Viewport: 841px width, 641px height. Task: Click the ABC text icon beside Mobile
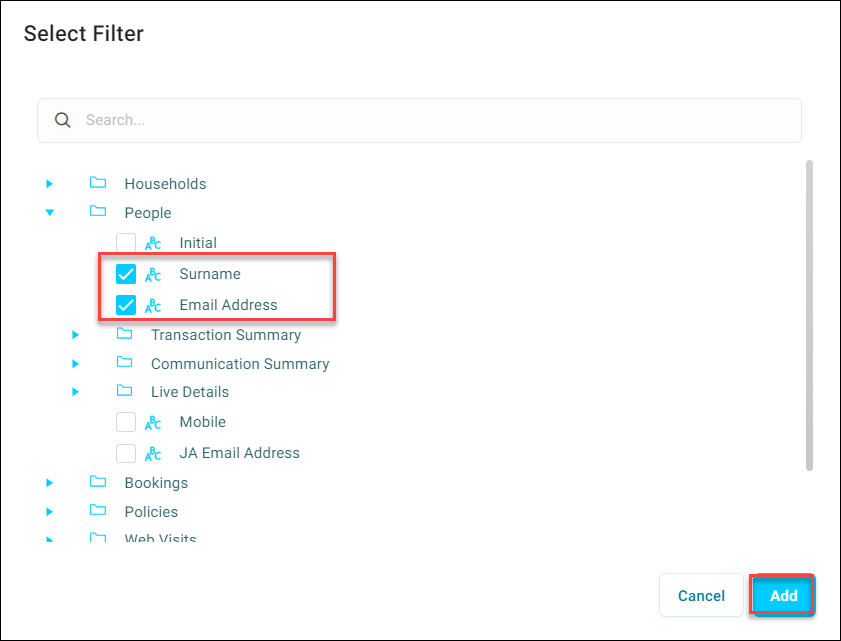(153, 423)
